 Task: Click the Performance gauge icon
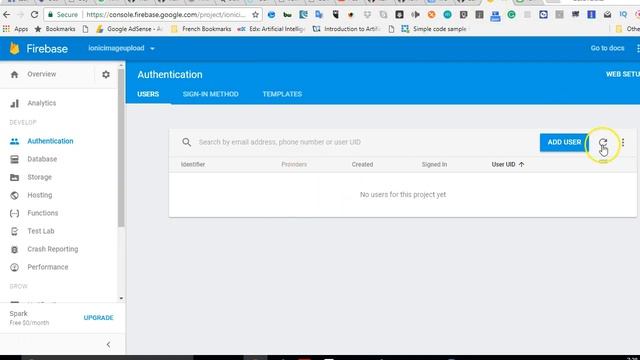point(15,267)
